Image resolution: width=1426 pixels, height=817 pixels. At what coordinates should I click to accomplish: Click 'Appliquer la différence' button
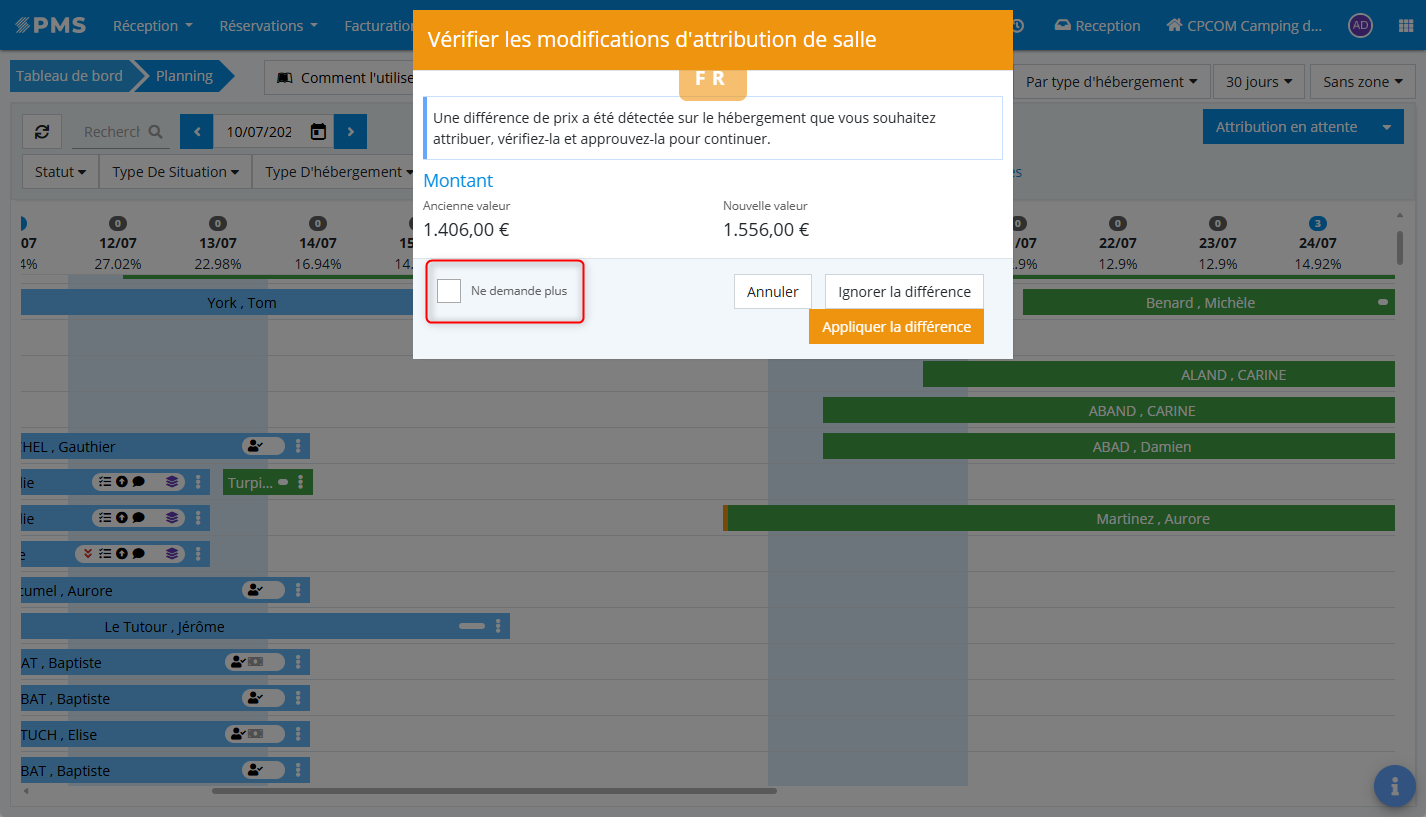[896, 327]
